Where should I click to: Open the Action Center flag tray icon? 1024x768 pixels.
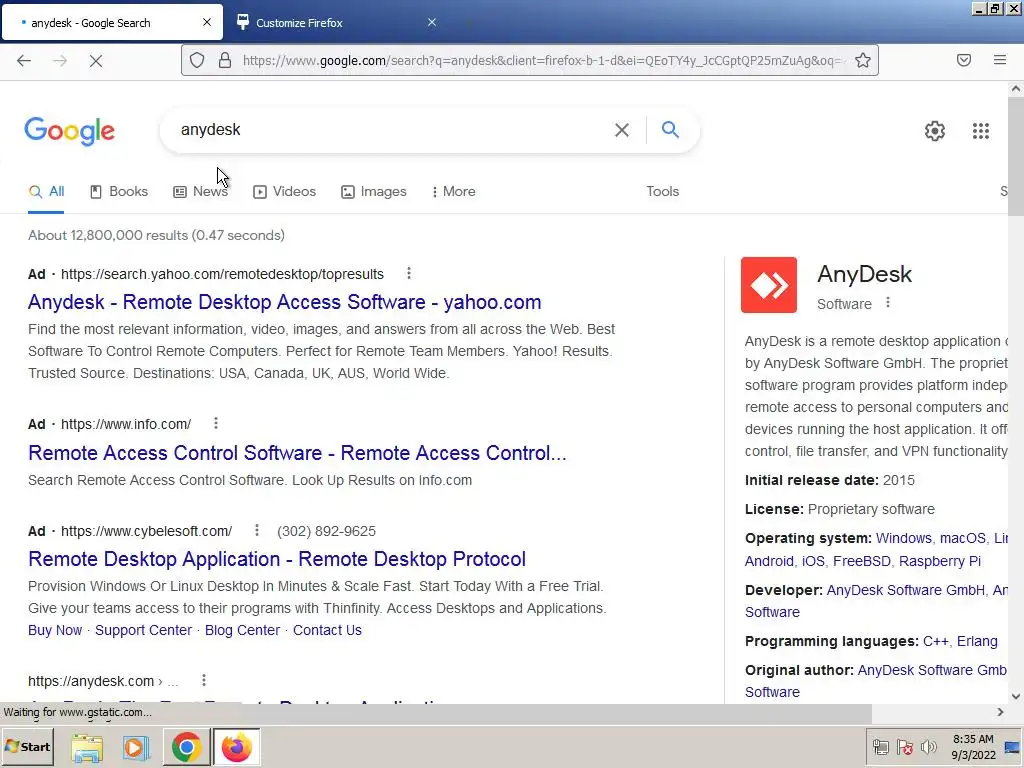(904, 747)
